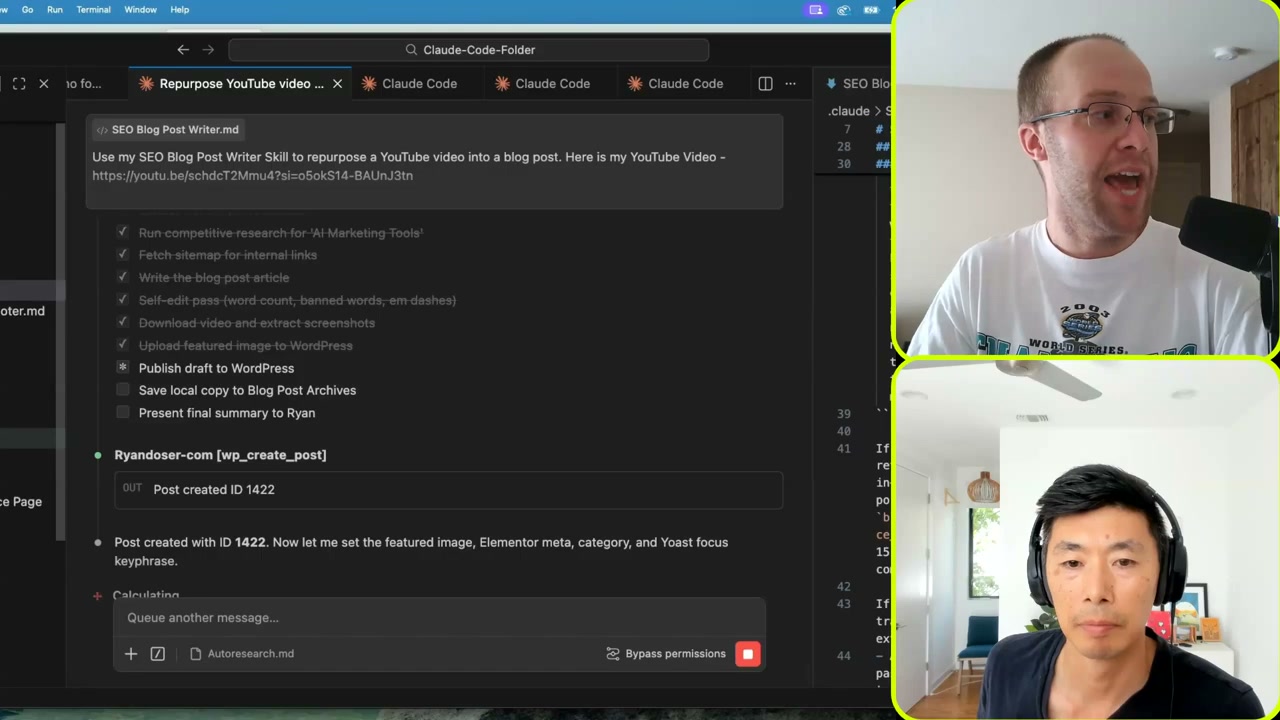The width and height of the screenshot is (1280, 720).
Task: Open the Run menu
Action: [x=55, y=10]
